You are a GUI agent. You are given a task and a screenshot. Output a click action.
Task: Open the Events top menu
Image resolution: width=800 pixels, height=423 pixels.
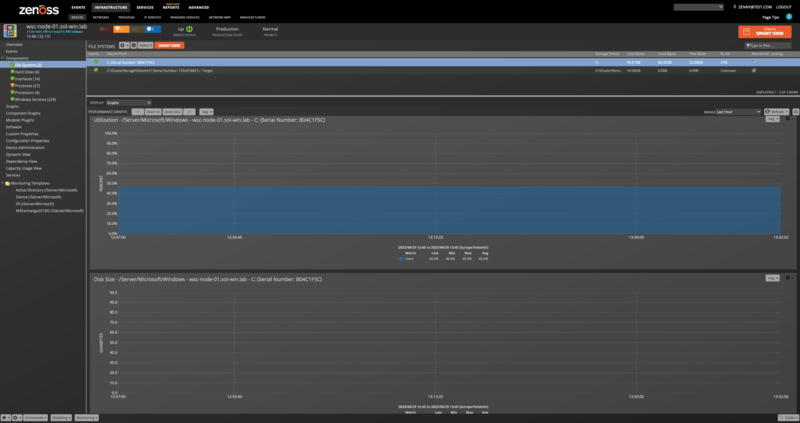(x=78, y=8)
